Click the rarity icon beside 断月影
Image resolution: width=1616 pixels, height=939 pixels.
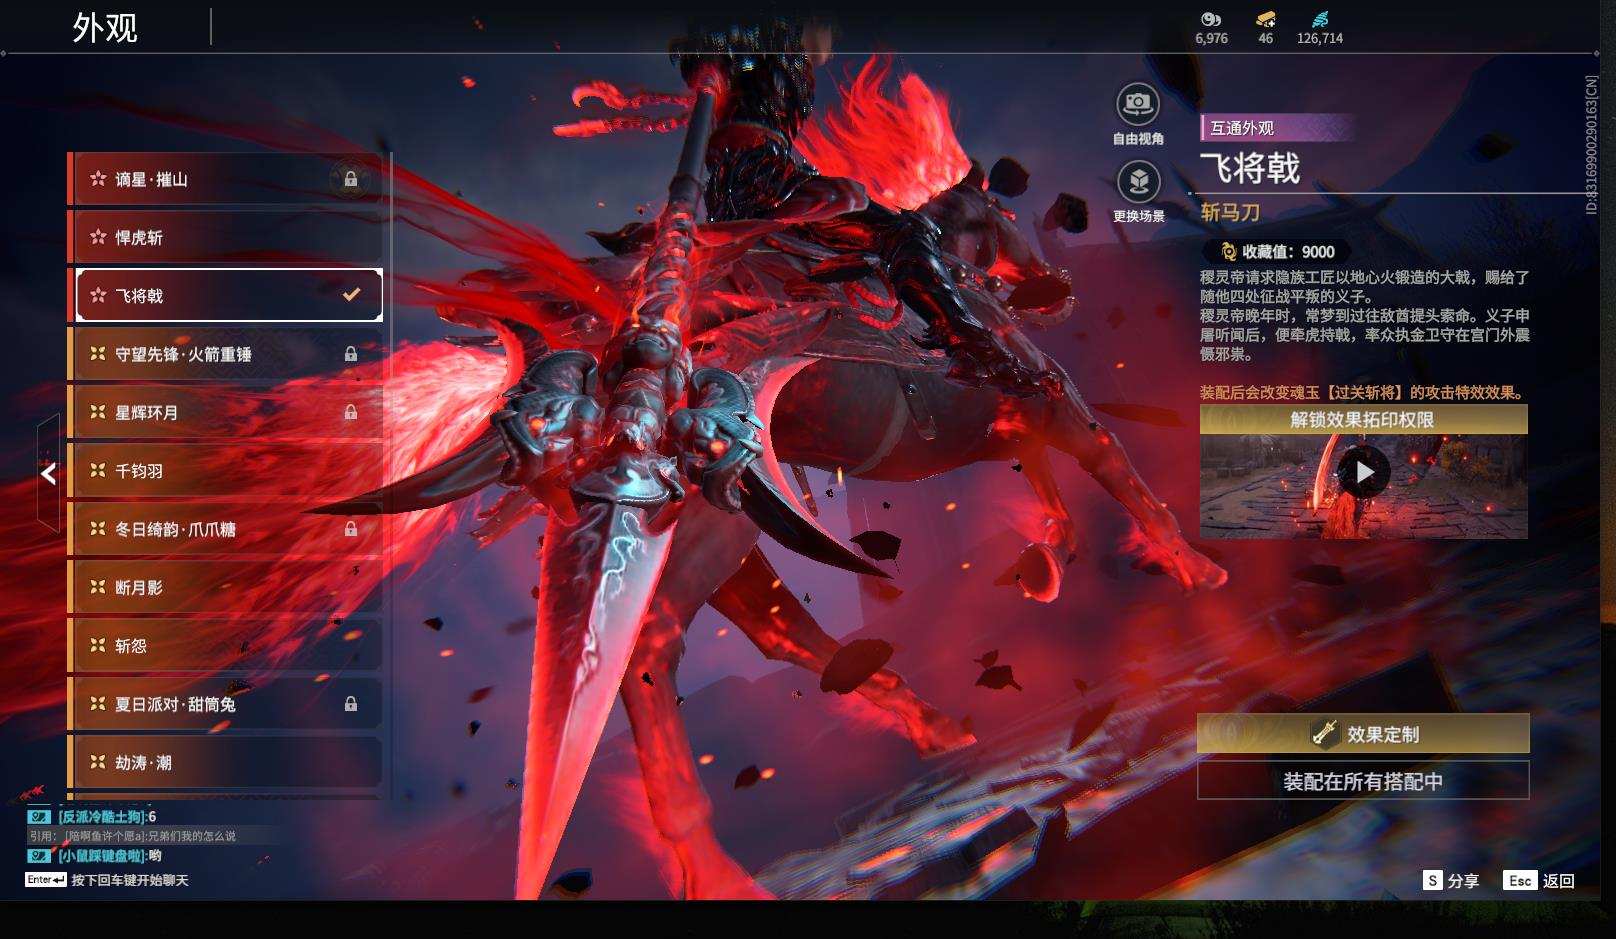coord(98,587)
